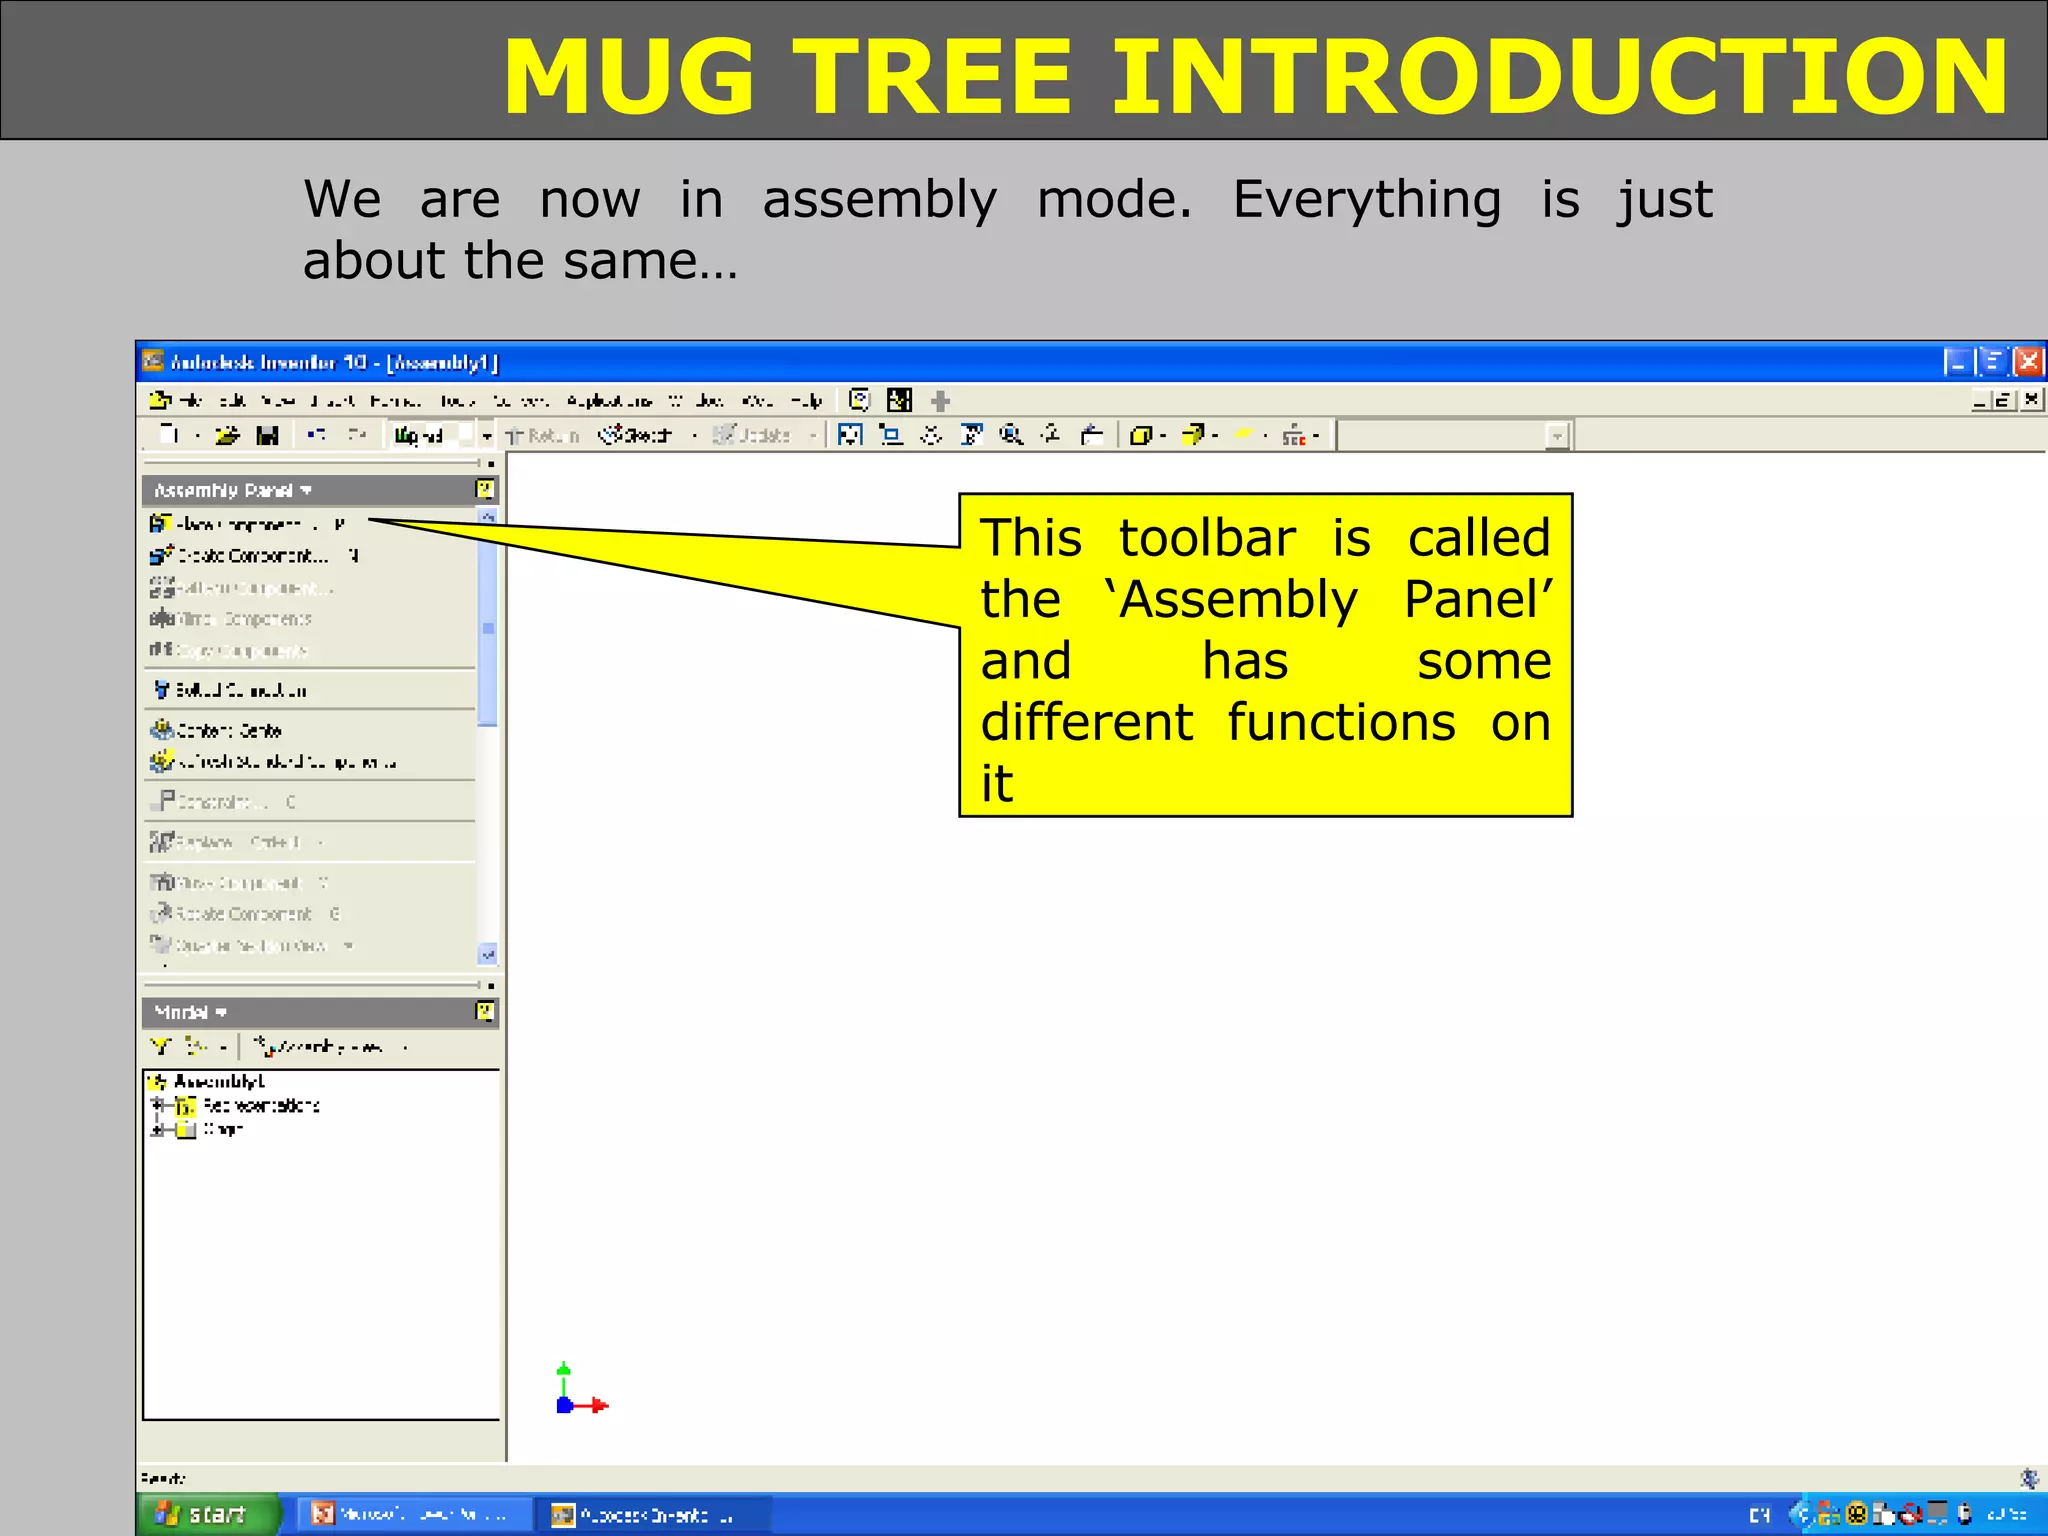Expand the Origin folder tree node

157,1130
